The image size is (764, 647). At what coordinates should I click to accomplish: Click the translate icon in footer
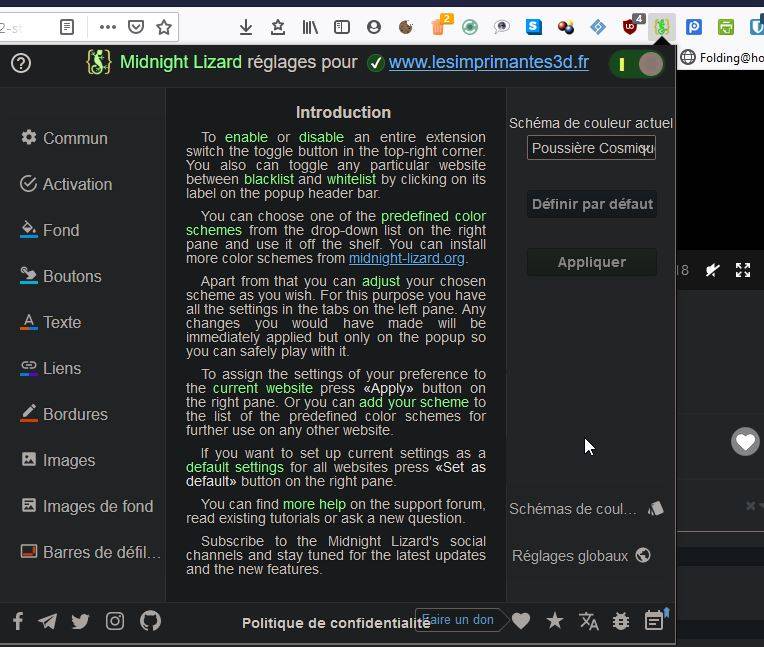coord(589,621)
